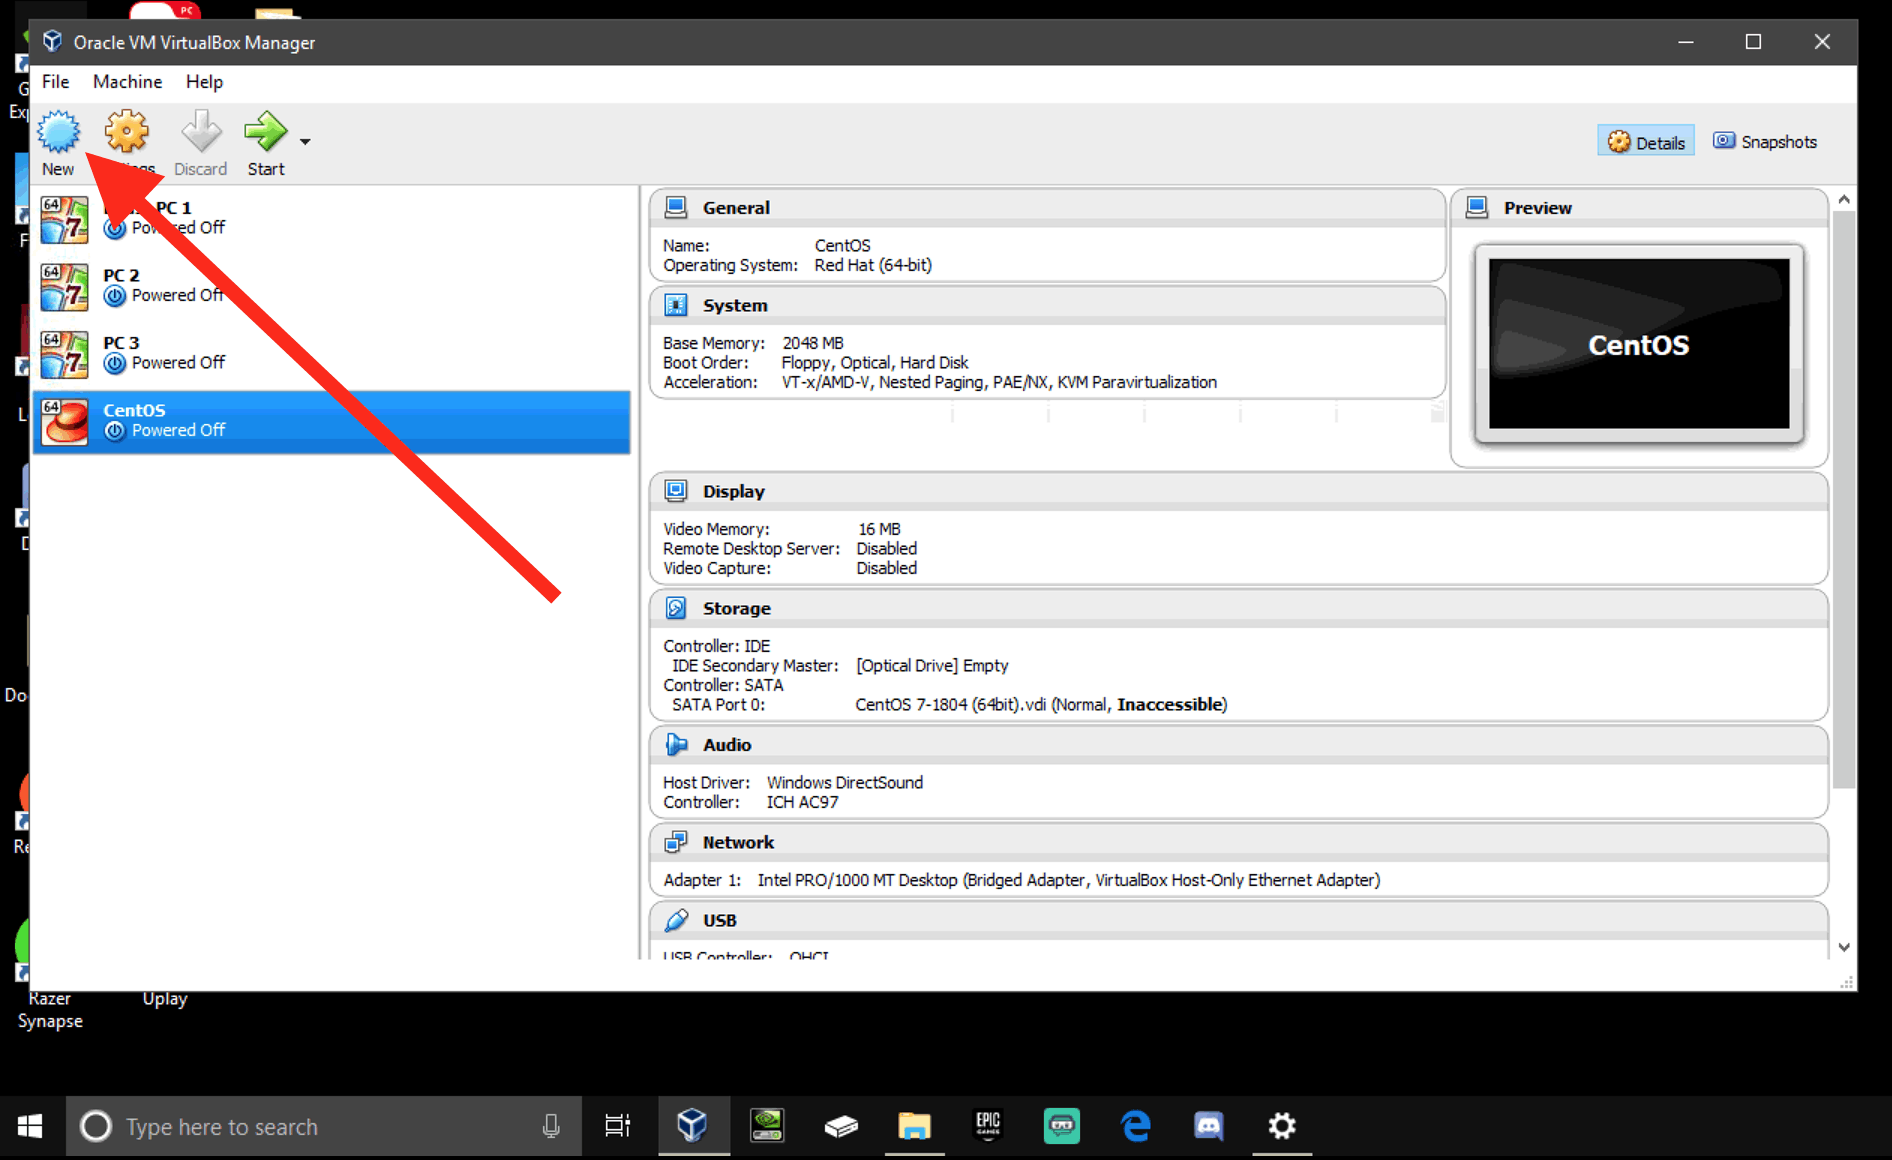This screenshot has width=1892, height=1160.
Task: Click the USB section icon
Action: [x=676, y=920]
